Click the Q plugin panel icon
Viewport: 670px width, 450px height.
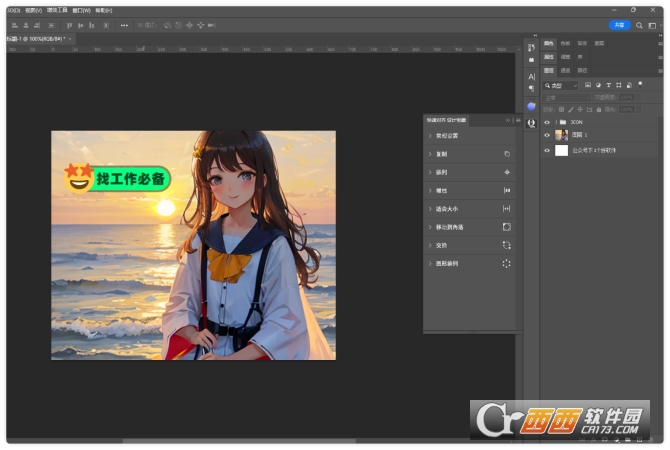click(532, 124)
